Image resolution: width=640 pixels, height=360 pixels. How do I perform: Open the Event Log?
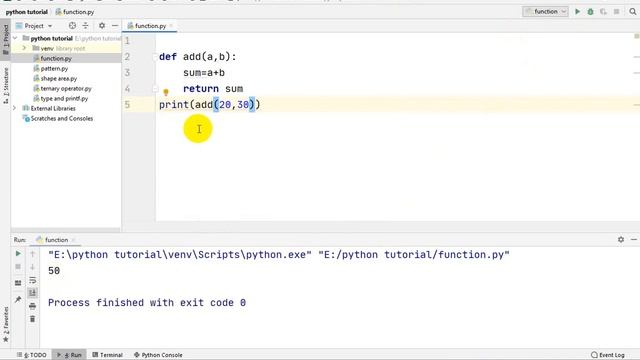(x=608, y=355)
